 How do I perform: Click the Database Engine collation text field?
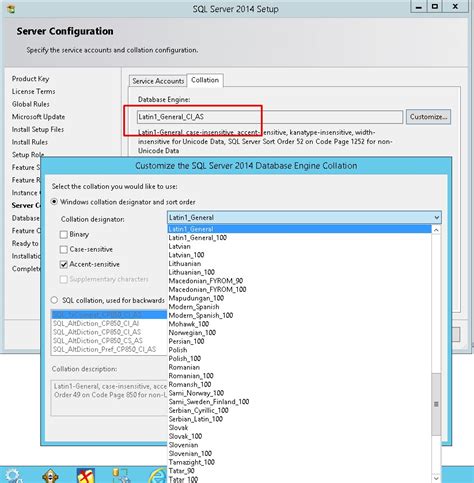point(270,117)
